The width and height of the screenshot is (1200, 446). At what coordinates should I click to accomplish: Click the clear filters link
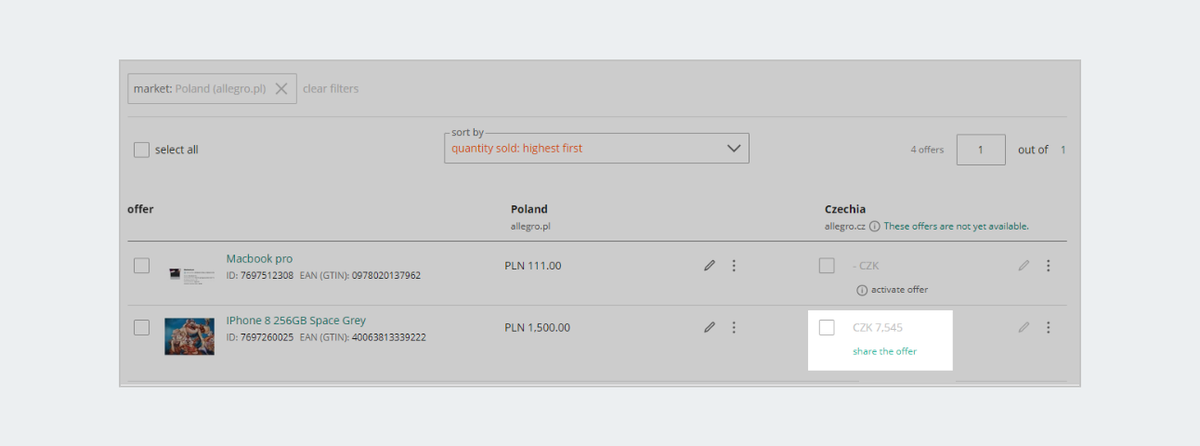[331, 88]
